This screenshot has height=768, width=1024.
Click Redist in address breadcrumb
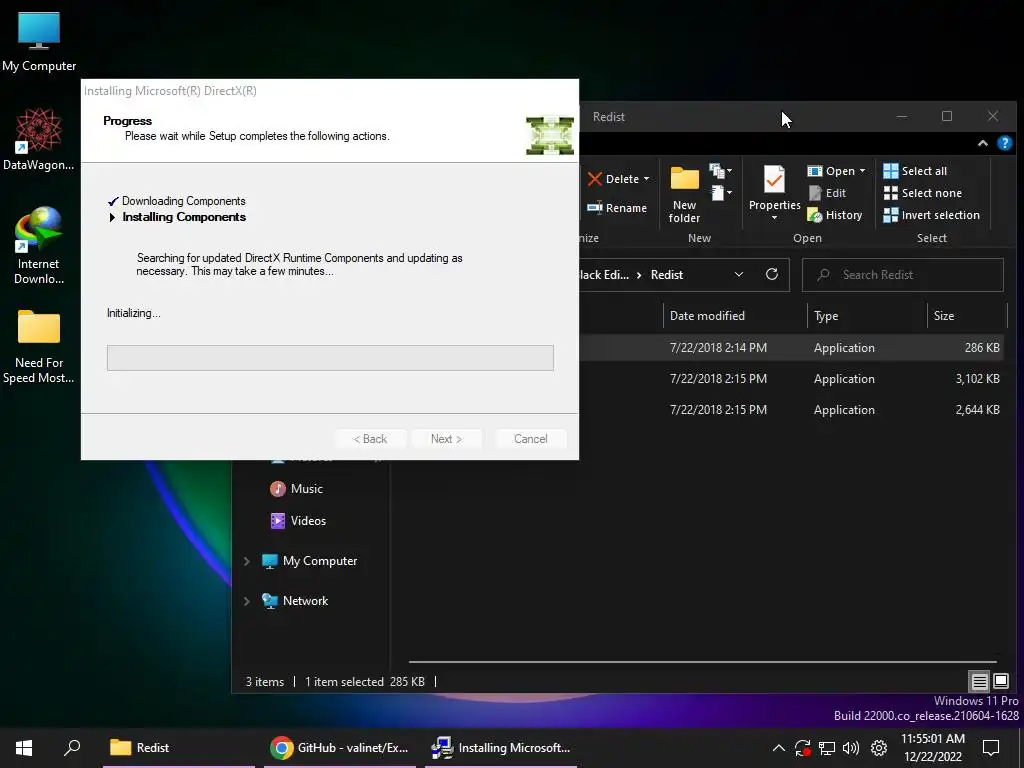coord(667,275)
